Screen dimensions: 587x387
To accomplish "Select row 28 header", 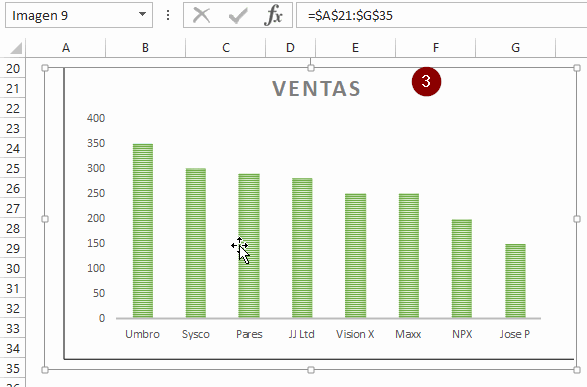I will click(x=13, y=229).
